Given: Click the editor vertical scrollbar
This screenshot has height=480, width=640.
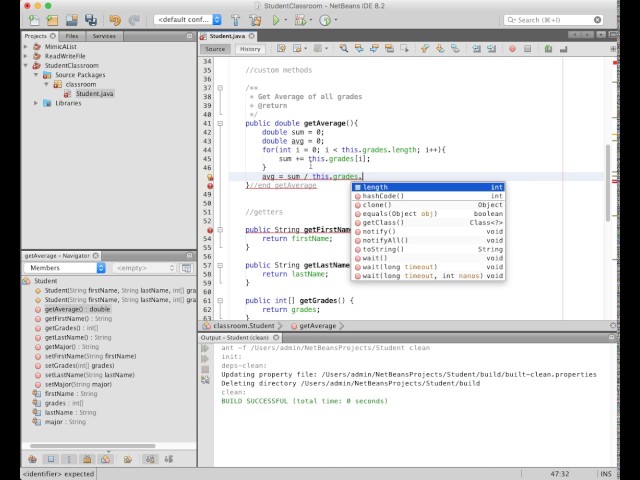Looking at the screenshot, I should coord(608,182).
